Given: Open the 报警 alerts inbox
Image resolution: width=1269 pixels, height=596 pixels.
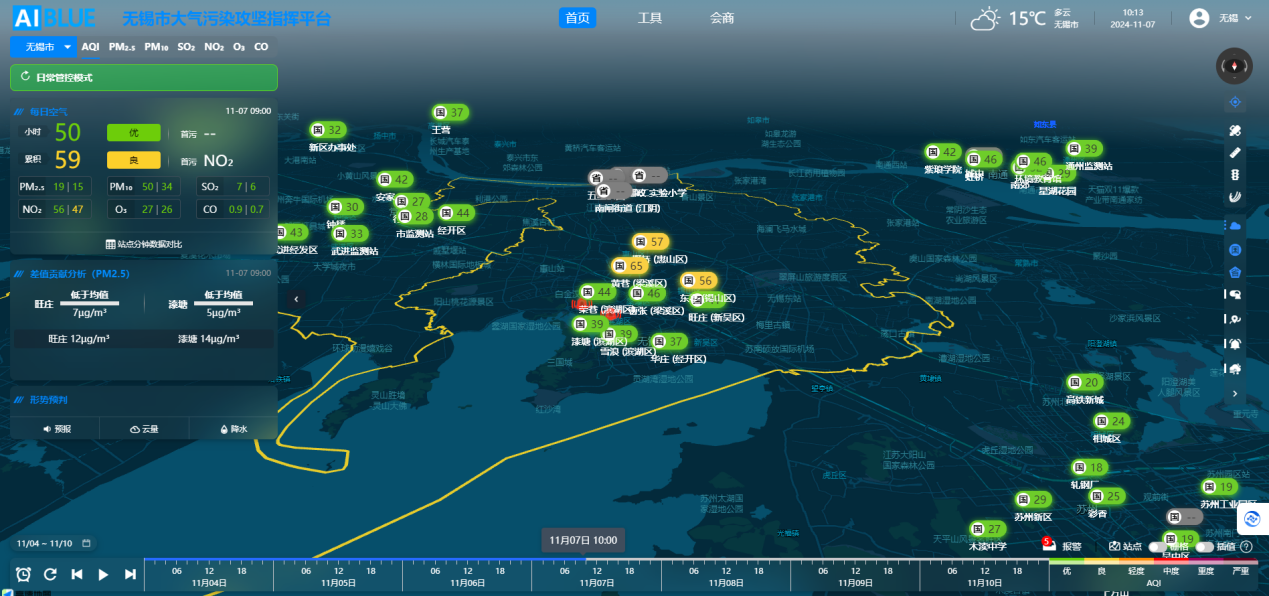Looking at the screenshot, I should coord(1062,546).
